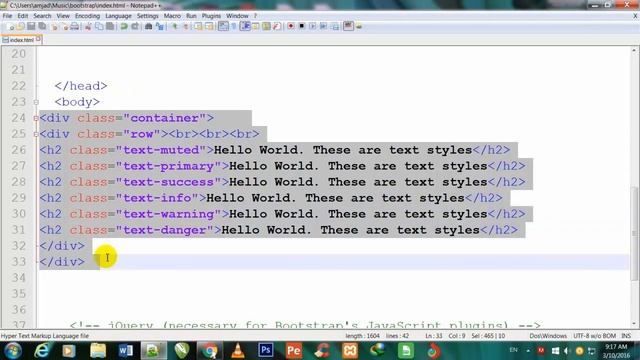Click the Copy toolbar icon
Screen dimensions: 640x360
pyautogui.click(x=99, y=27)
